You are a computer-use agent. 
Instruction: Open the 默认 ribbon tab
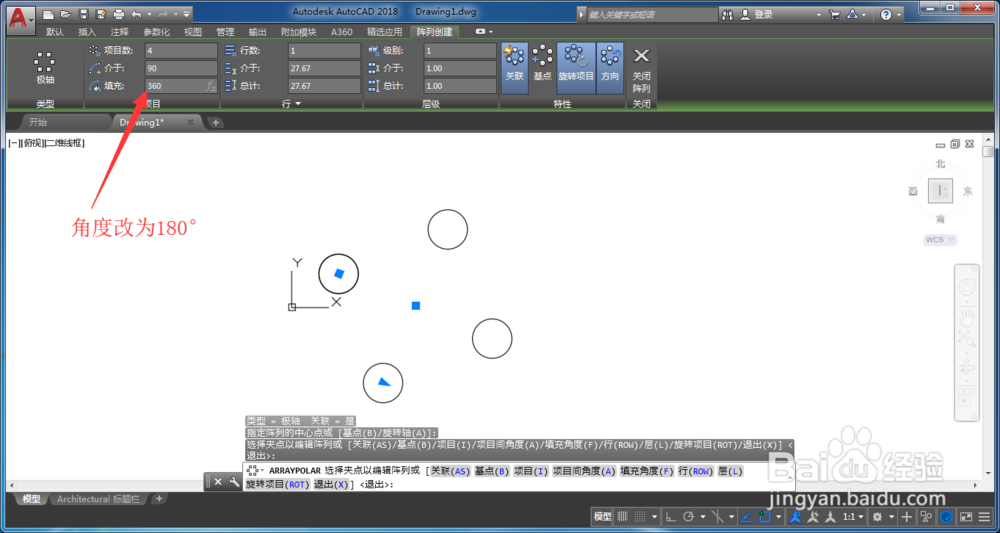tap(55, 32)
